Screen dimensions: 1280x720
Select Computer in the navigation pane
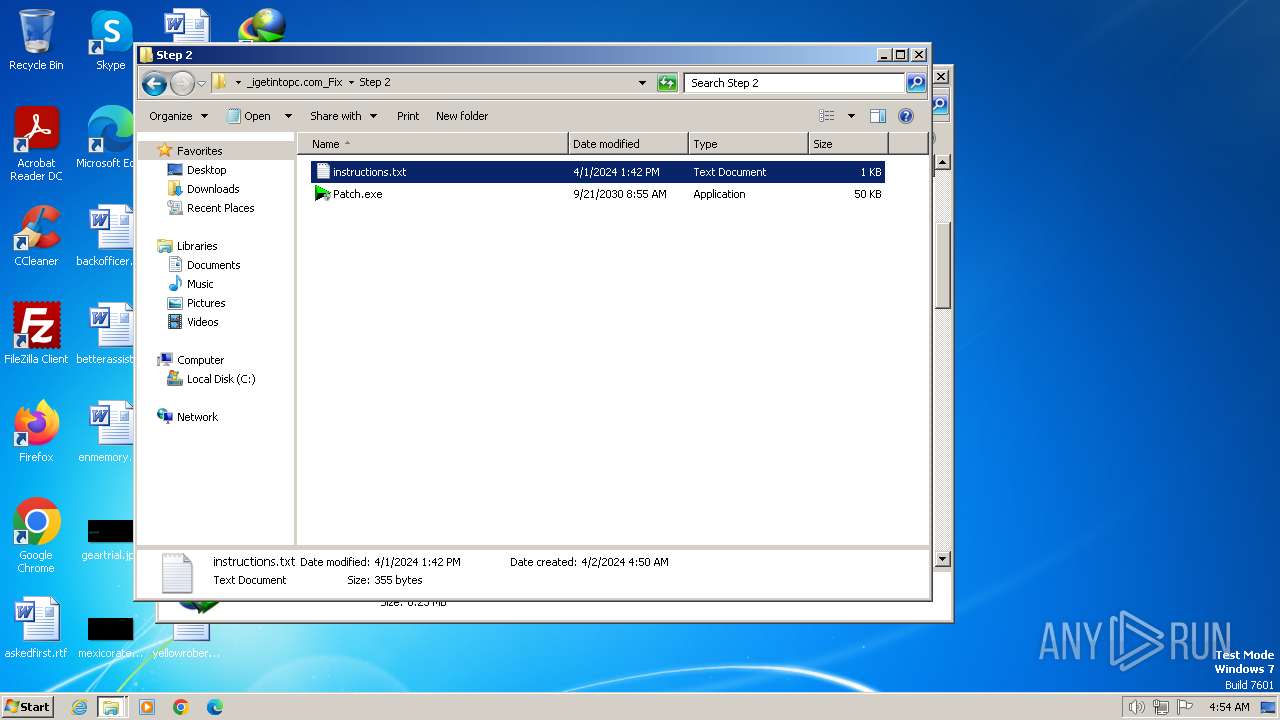click(x=200, y=360)
